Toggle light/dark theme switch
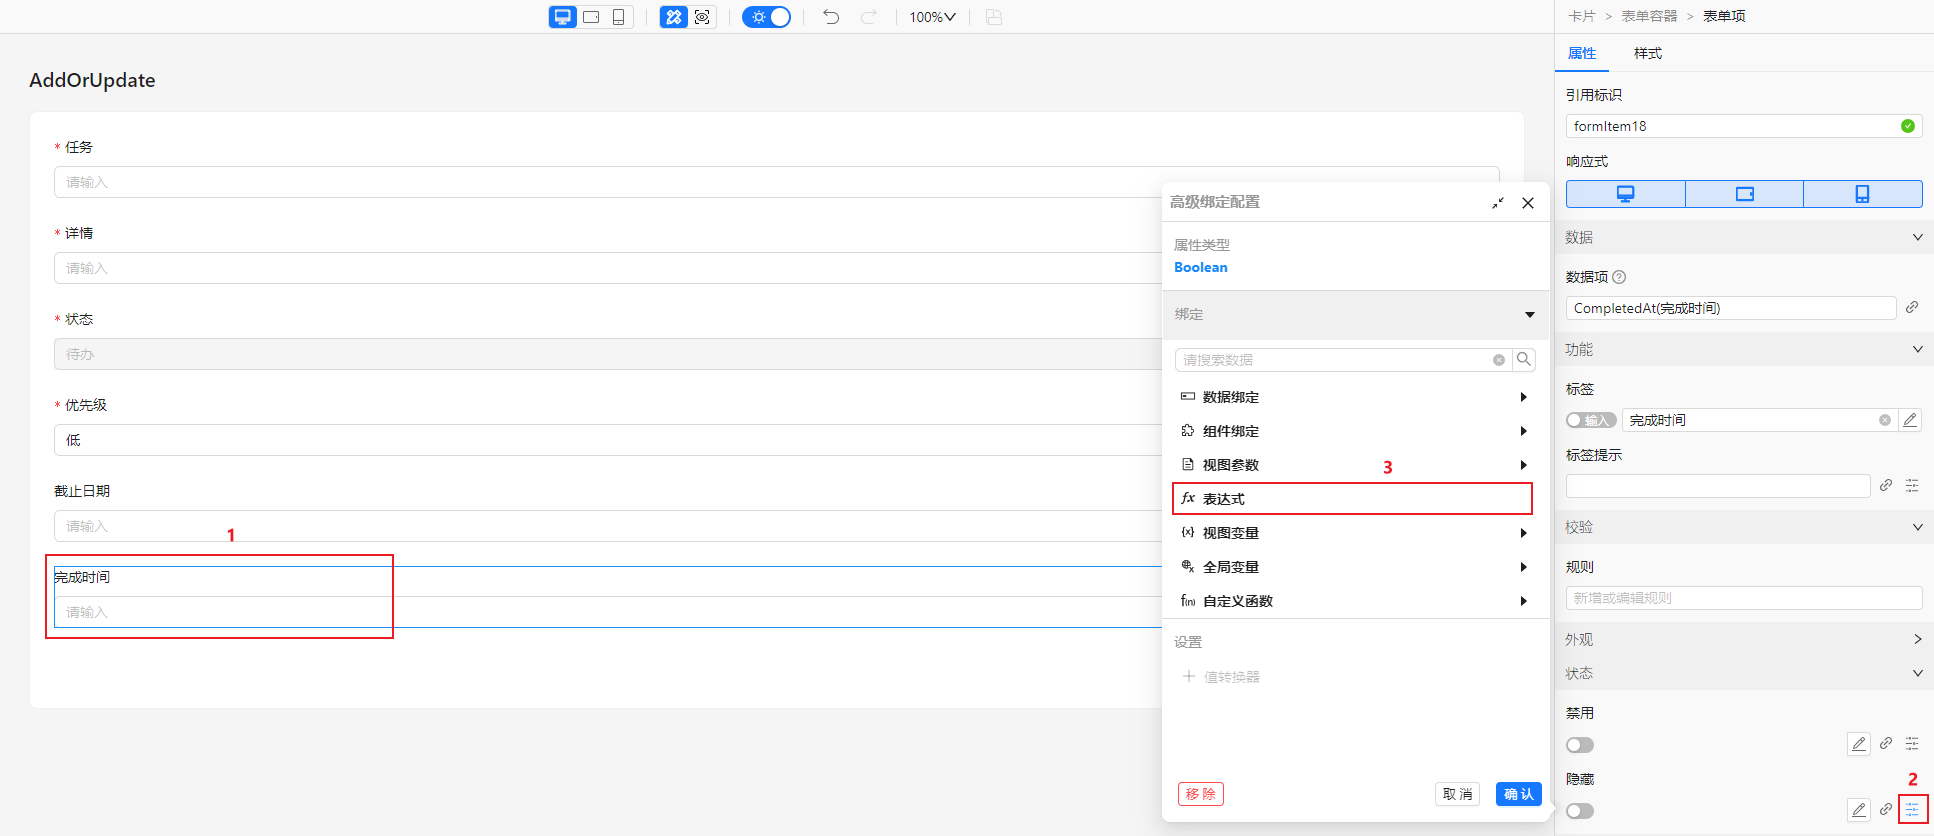The height and width of the screenshot is (836, 1934). 767,17
